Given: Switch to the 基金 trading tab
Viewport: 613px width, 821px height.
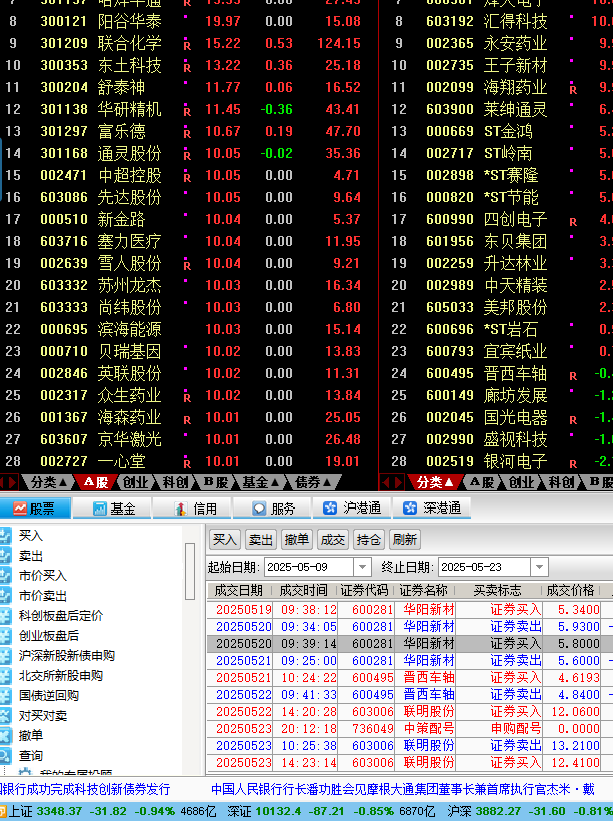Looking at the screenshot, I should 113,508.
